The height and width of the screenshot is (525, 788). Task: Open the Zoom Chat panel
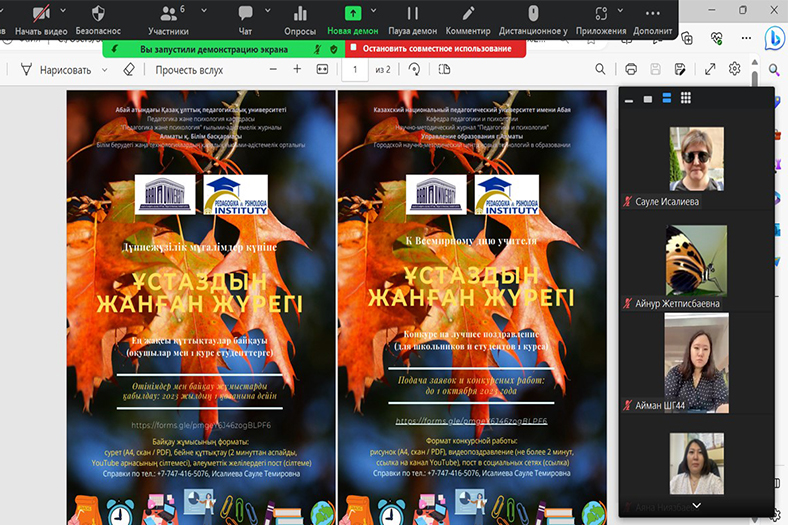click(x=245, y=20)
